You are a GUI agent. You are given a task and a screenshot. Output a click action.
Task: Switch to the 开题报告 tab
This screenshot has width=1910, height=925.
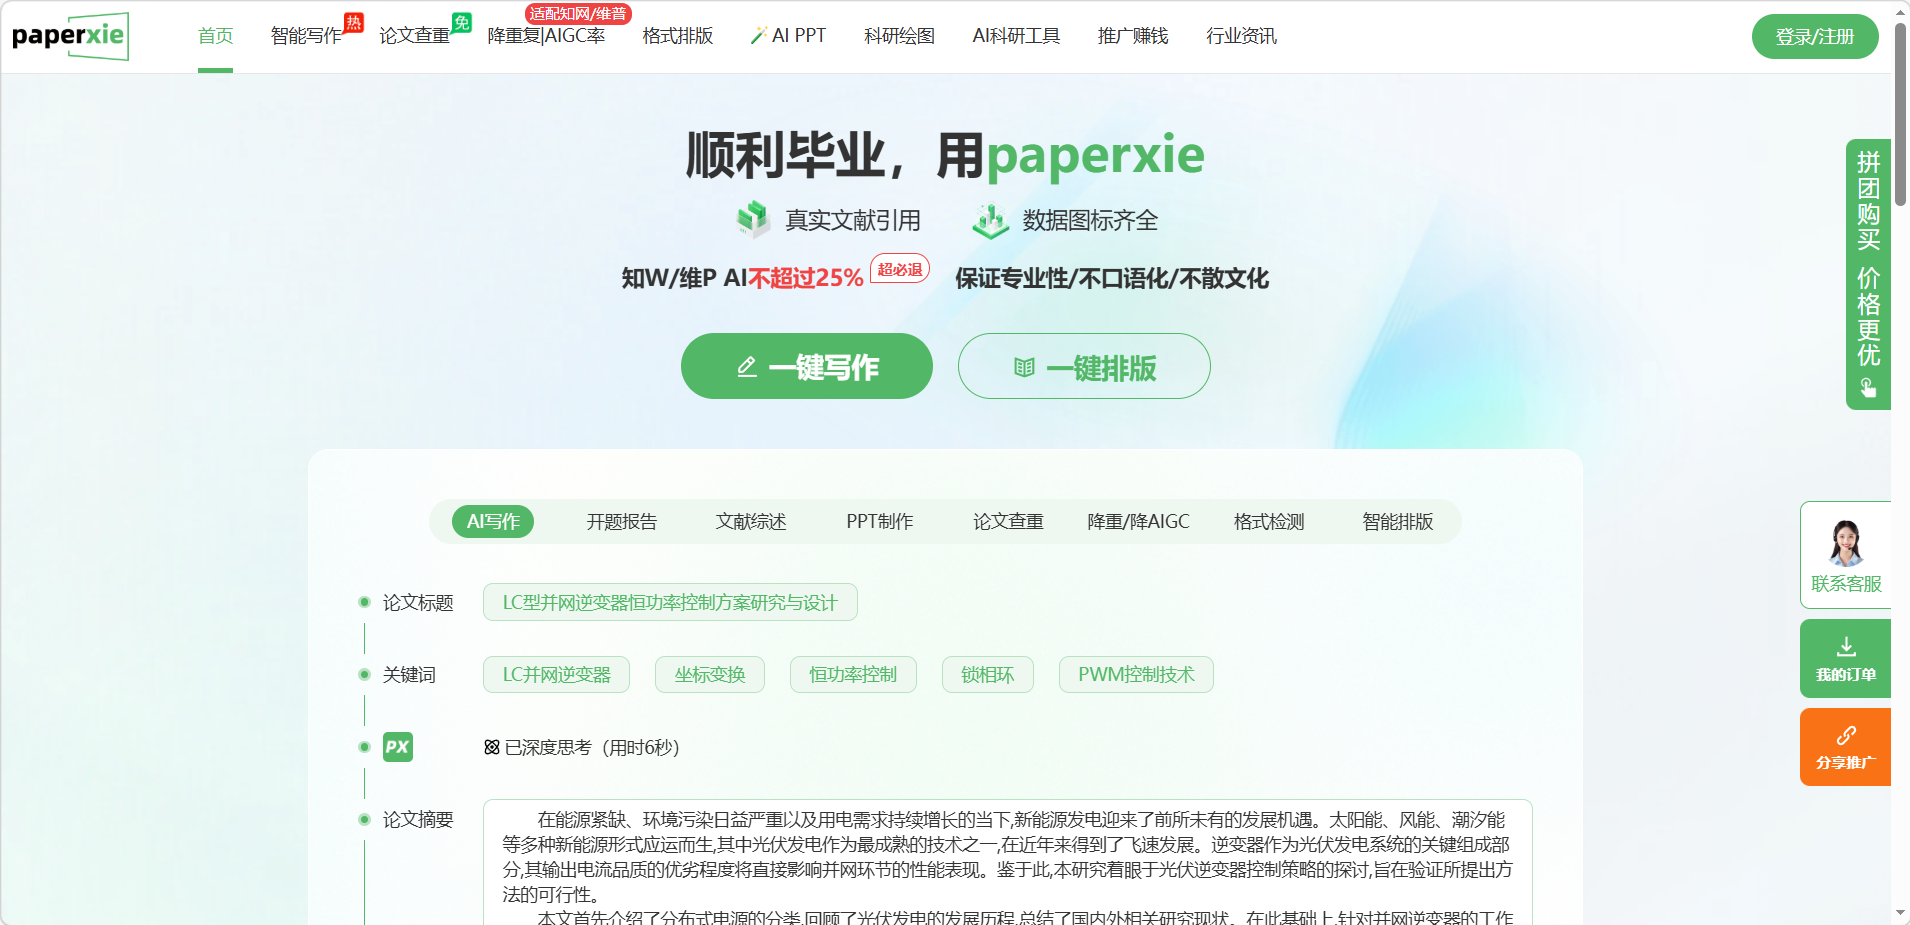pyautogui.click(x=622, y=521)
